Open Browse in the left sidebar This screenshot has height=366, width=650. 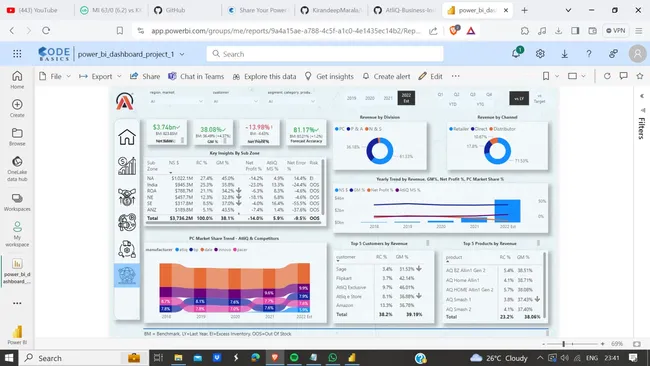click(17, 137)
